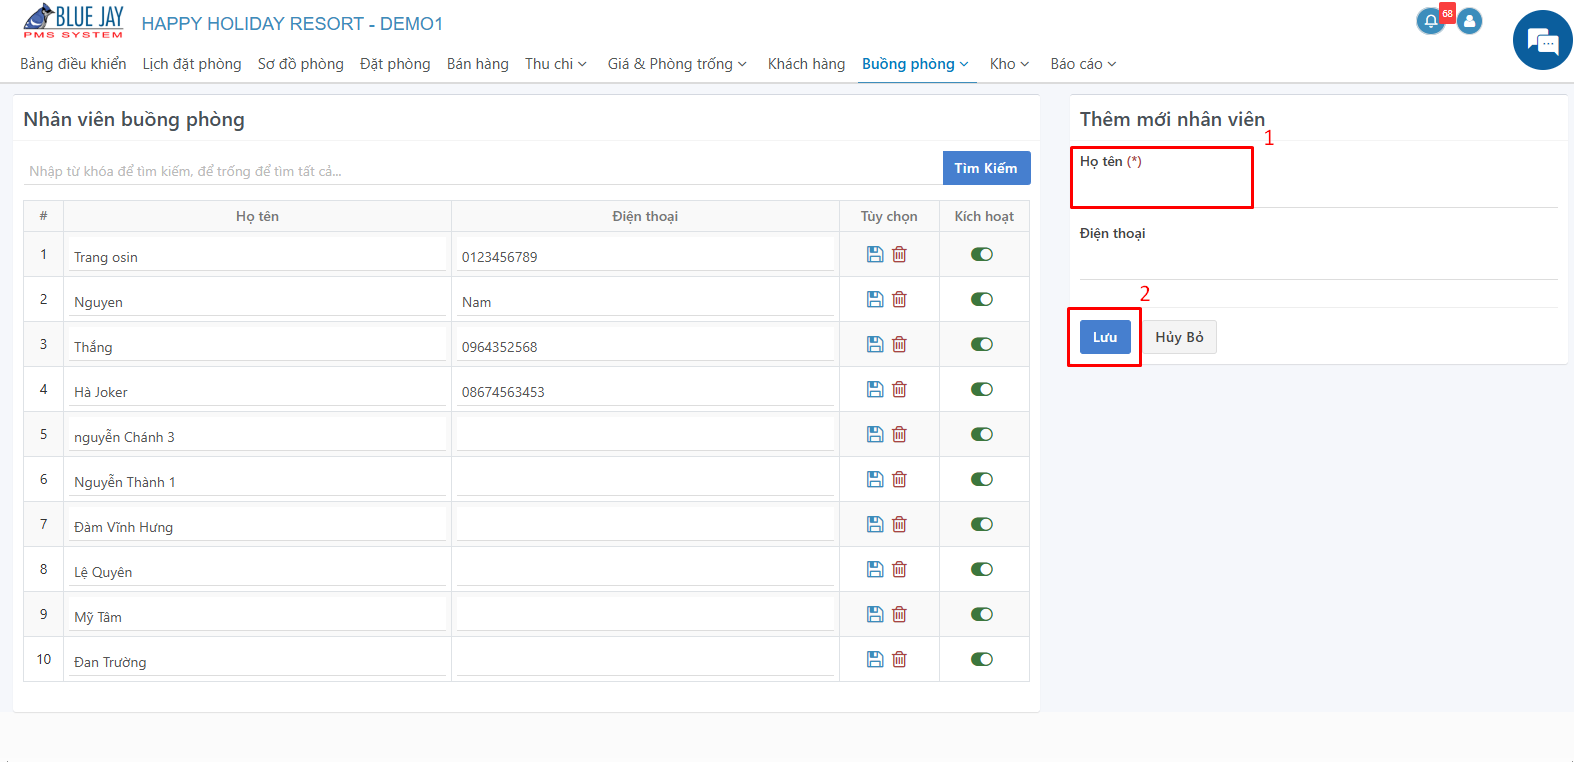This screenshot has height=762, width=1574.
Task: Delete Nguyễn Thành 1 employee
Action: (x=899, y=479)
